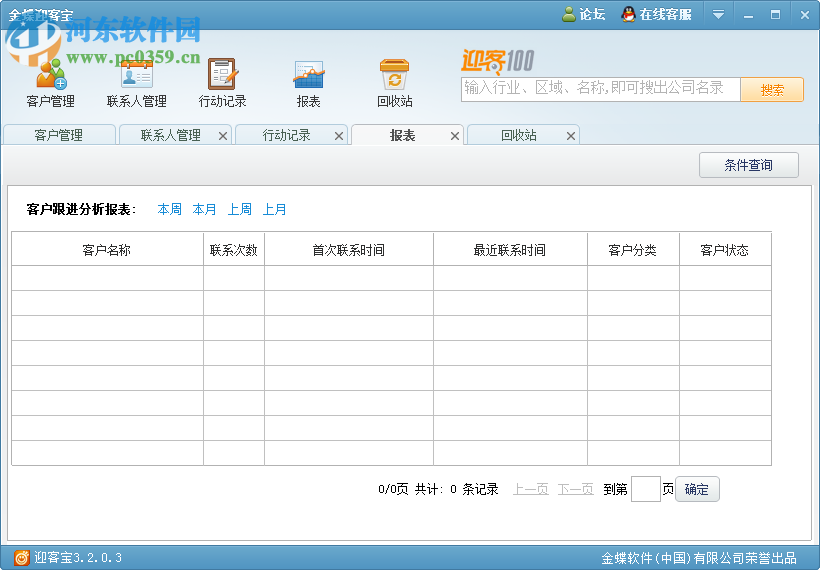
Task: Open the 论坛 forum link icon
Action: click(568, 14)
